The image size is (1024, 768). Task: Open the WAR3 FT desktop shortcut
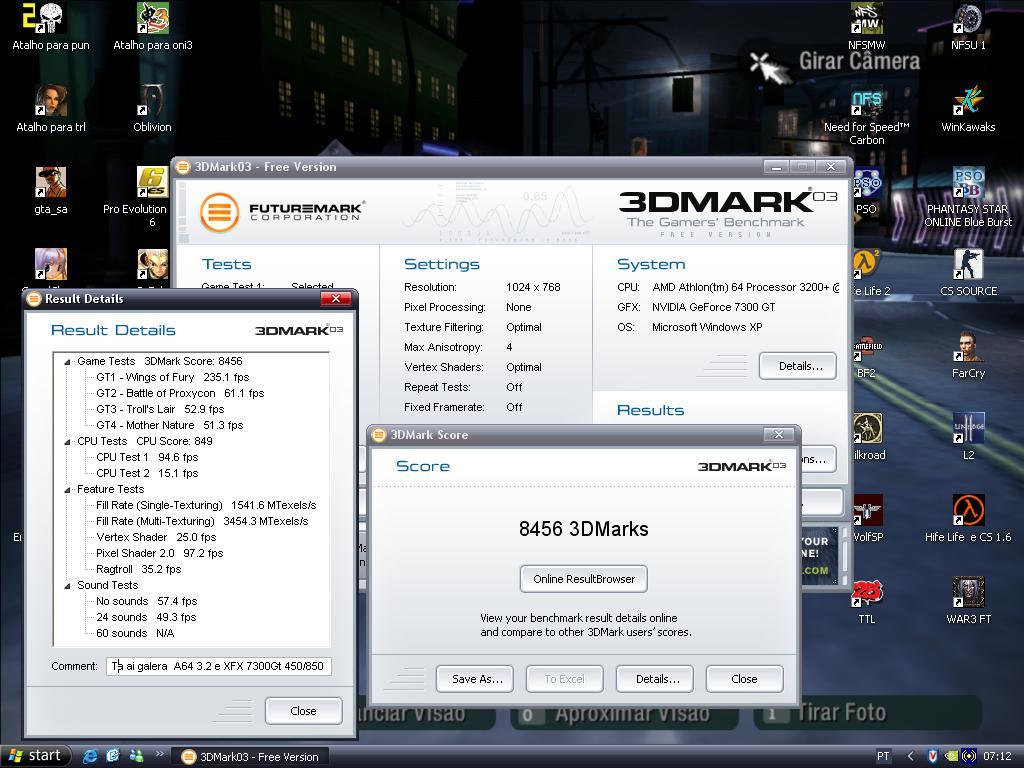[x=968, y=601]
